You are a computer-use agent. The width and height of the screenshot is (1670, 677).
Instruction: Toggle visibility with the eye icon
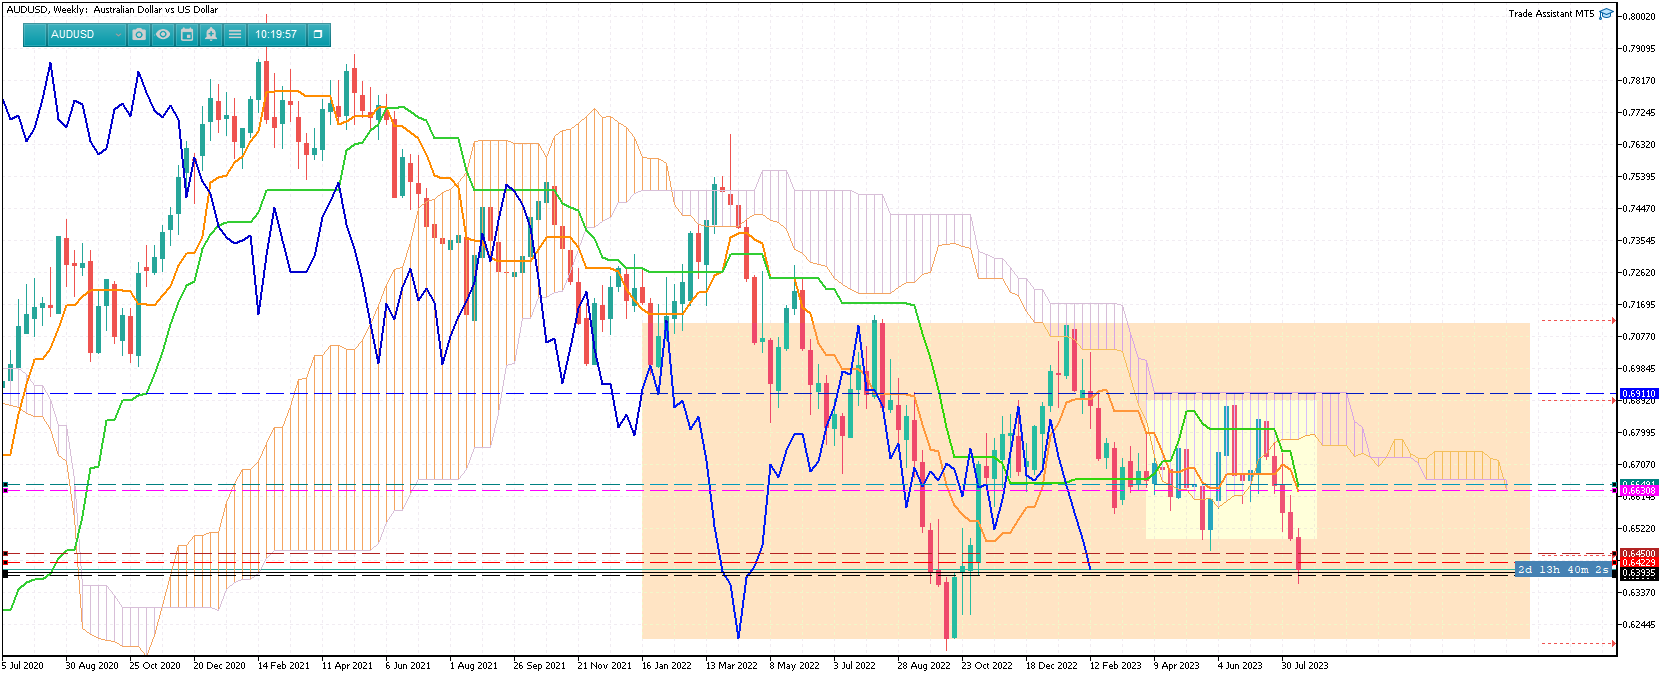tap(163, 34)
